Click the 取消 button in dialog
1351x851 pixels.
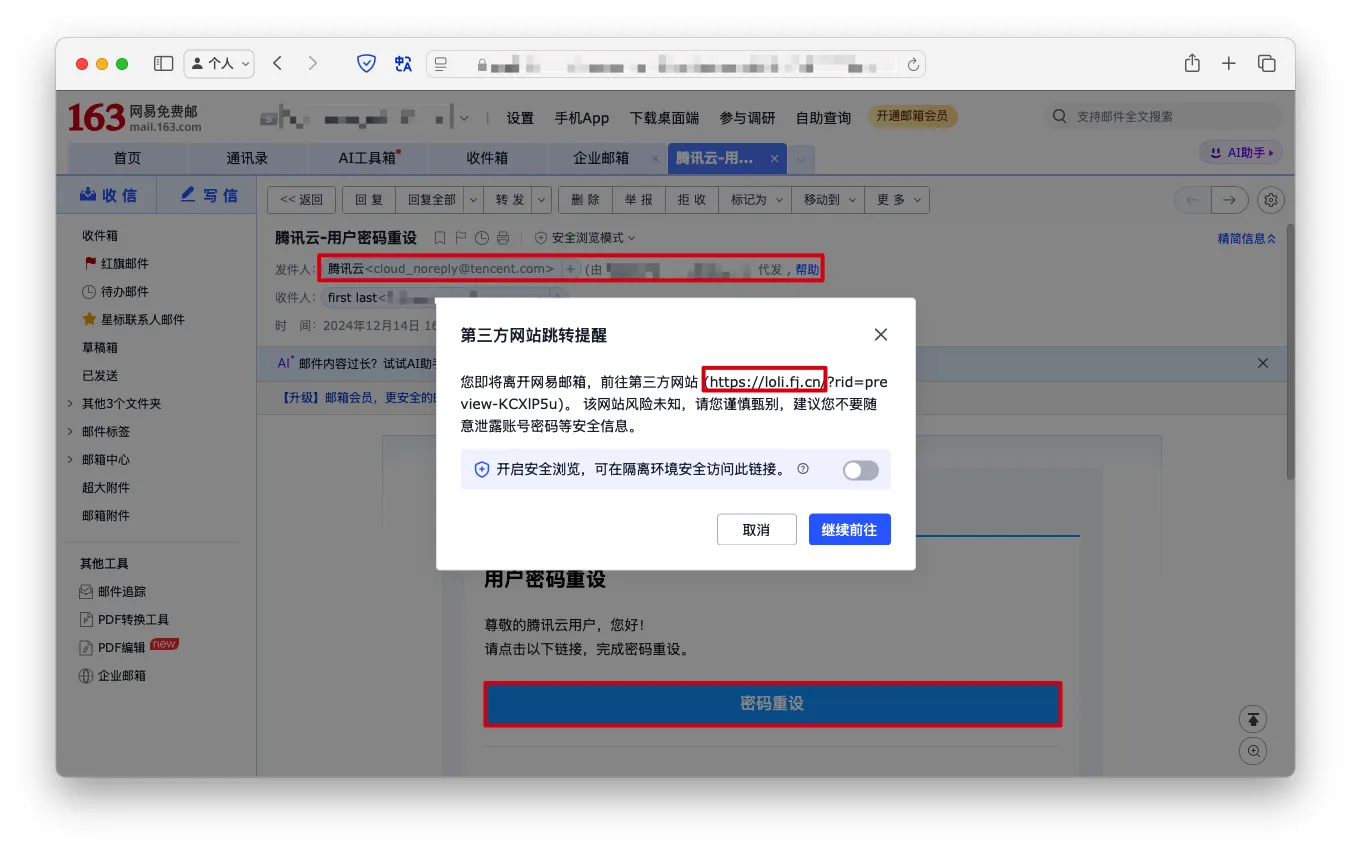pyautogui.click(x=756, y=530)
